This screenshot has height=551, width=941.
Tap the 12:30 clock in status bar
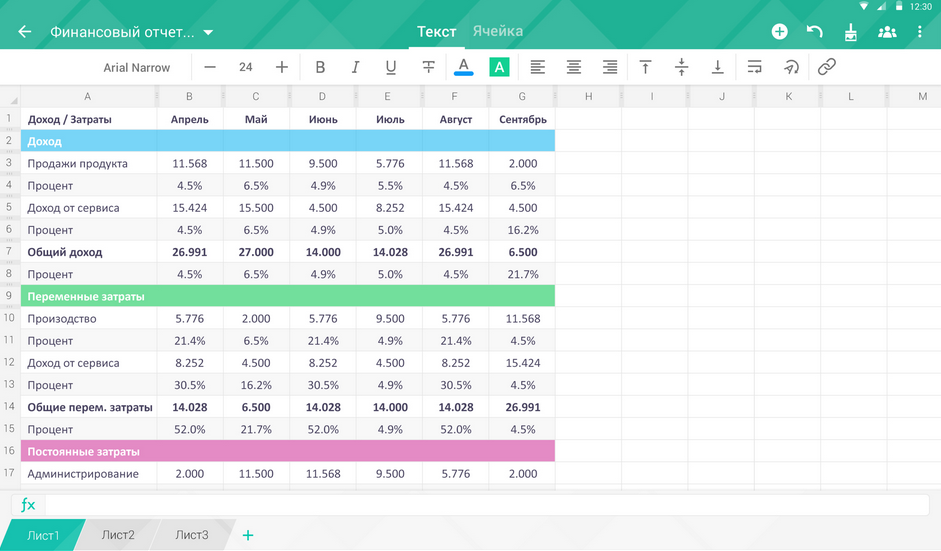coord(921,7)
